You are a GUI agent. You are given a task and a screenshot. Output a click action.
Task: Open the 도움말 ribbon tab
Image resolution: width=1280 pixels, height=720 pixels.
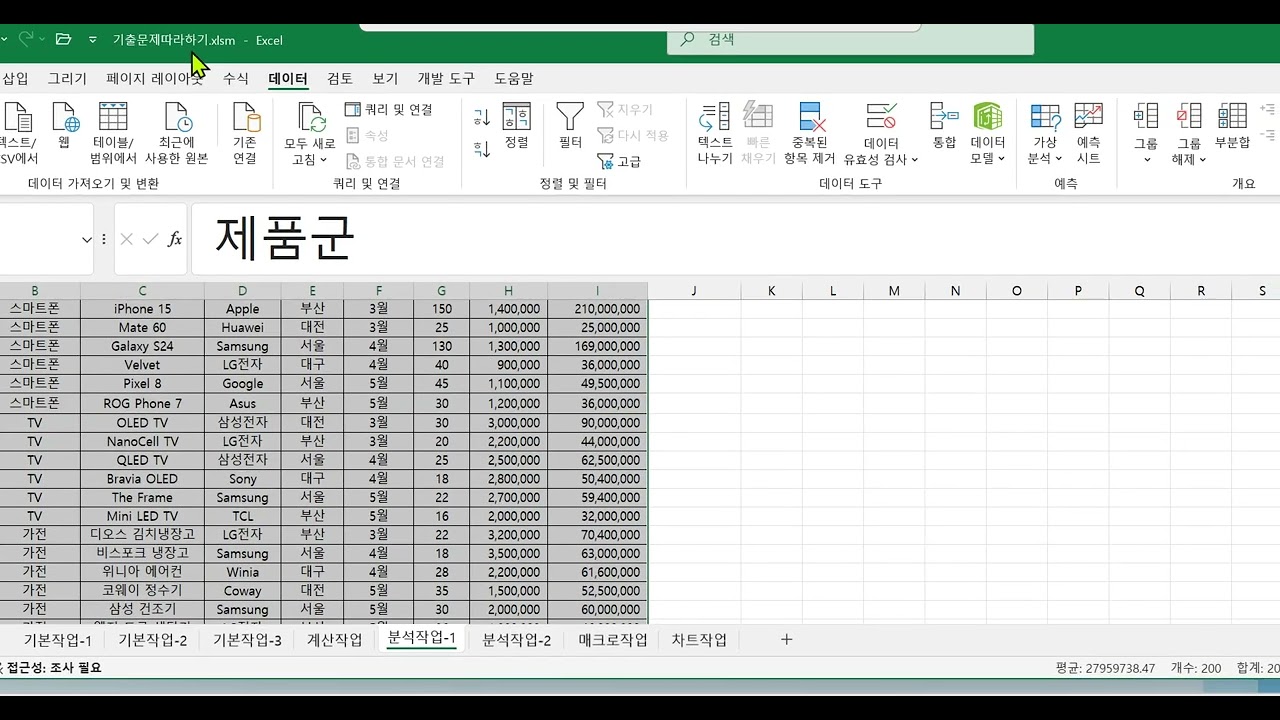(514, 78)
